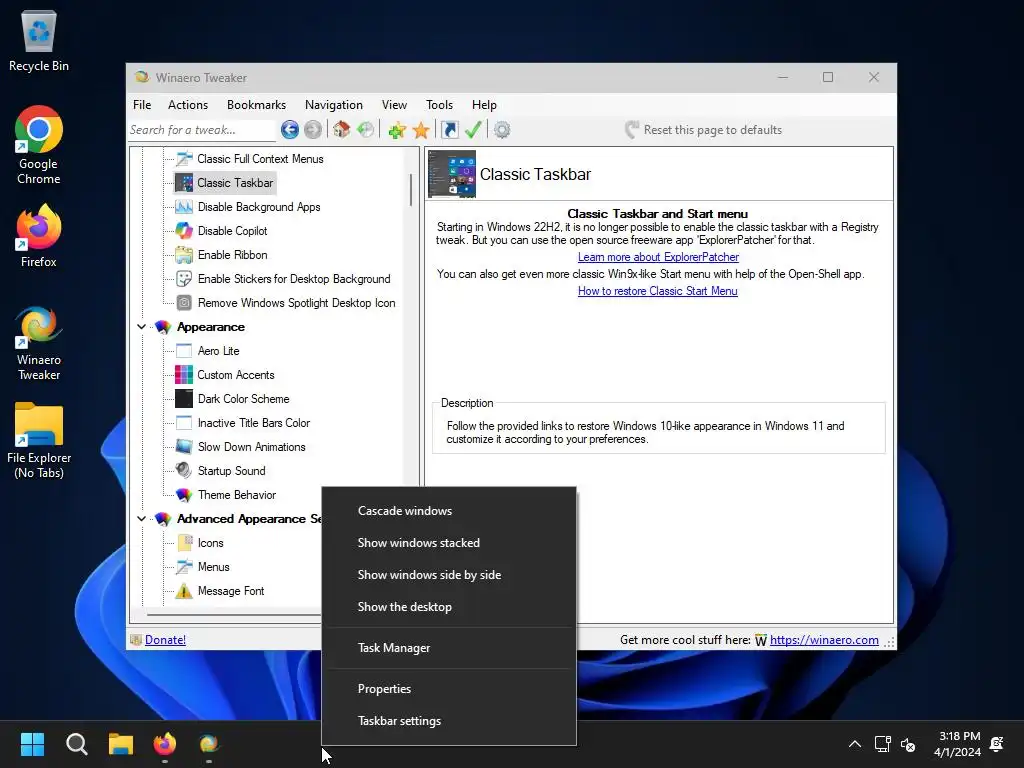
Task: Click the Remove Windows Spotlight Desktop Icon icon
Action: (184, 303)
